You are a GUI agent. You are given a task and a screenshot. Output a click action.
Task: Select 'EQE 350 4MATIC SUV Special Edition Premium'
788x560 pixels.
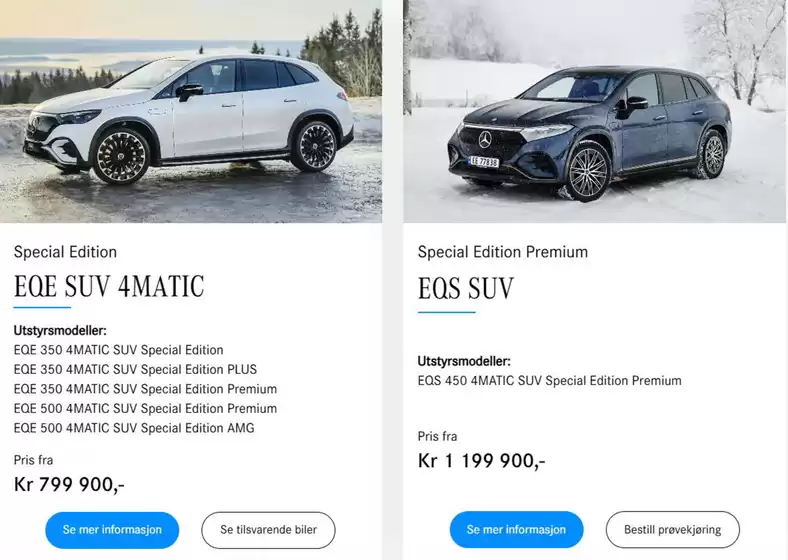(x=145, y=389)
